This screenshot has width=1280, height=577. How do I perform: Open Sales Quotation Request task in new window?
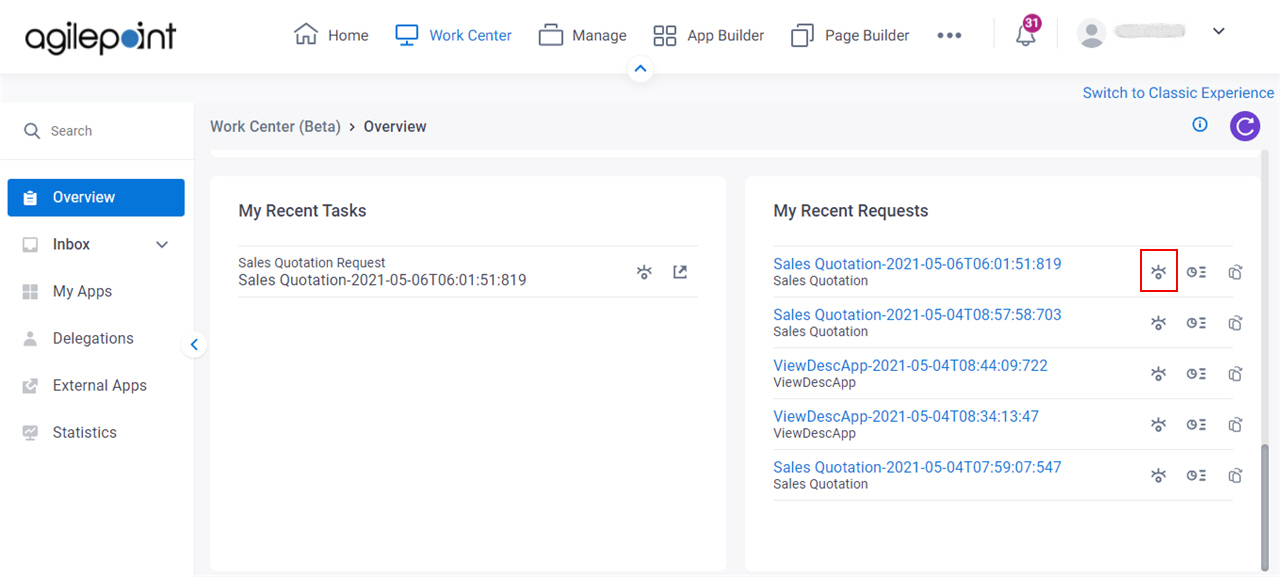pyautogui.click(x=680, y=272)
